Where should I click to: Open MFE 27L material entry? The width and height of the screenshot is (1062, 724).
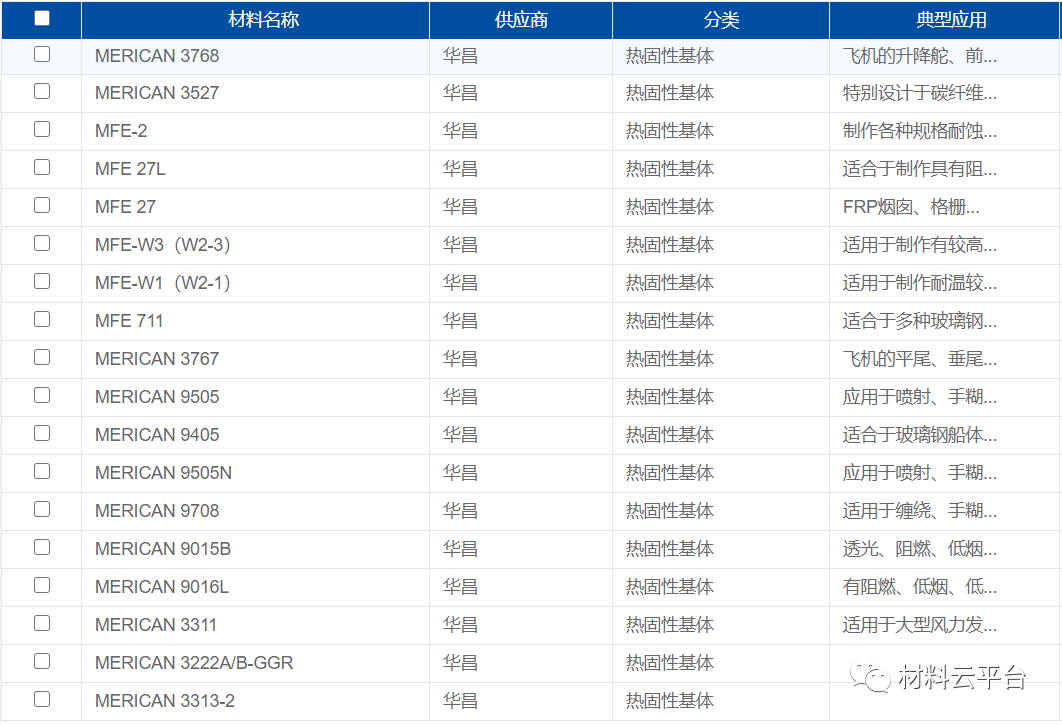pyautogui.click(x=130, y=169)
